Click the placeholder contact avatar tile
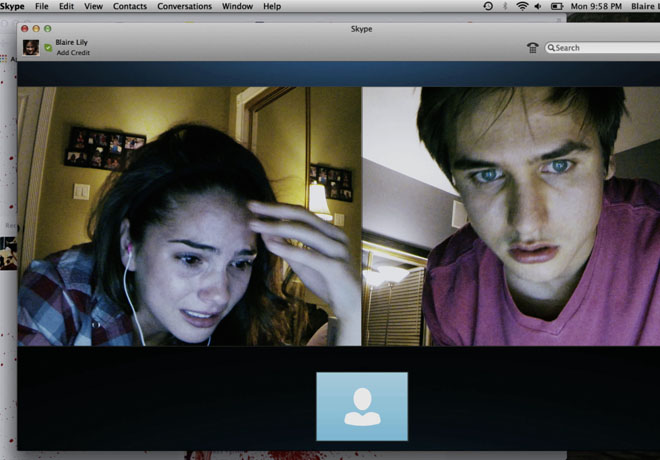Viewport: 660px width, 460px height. point(362,406)
